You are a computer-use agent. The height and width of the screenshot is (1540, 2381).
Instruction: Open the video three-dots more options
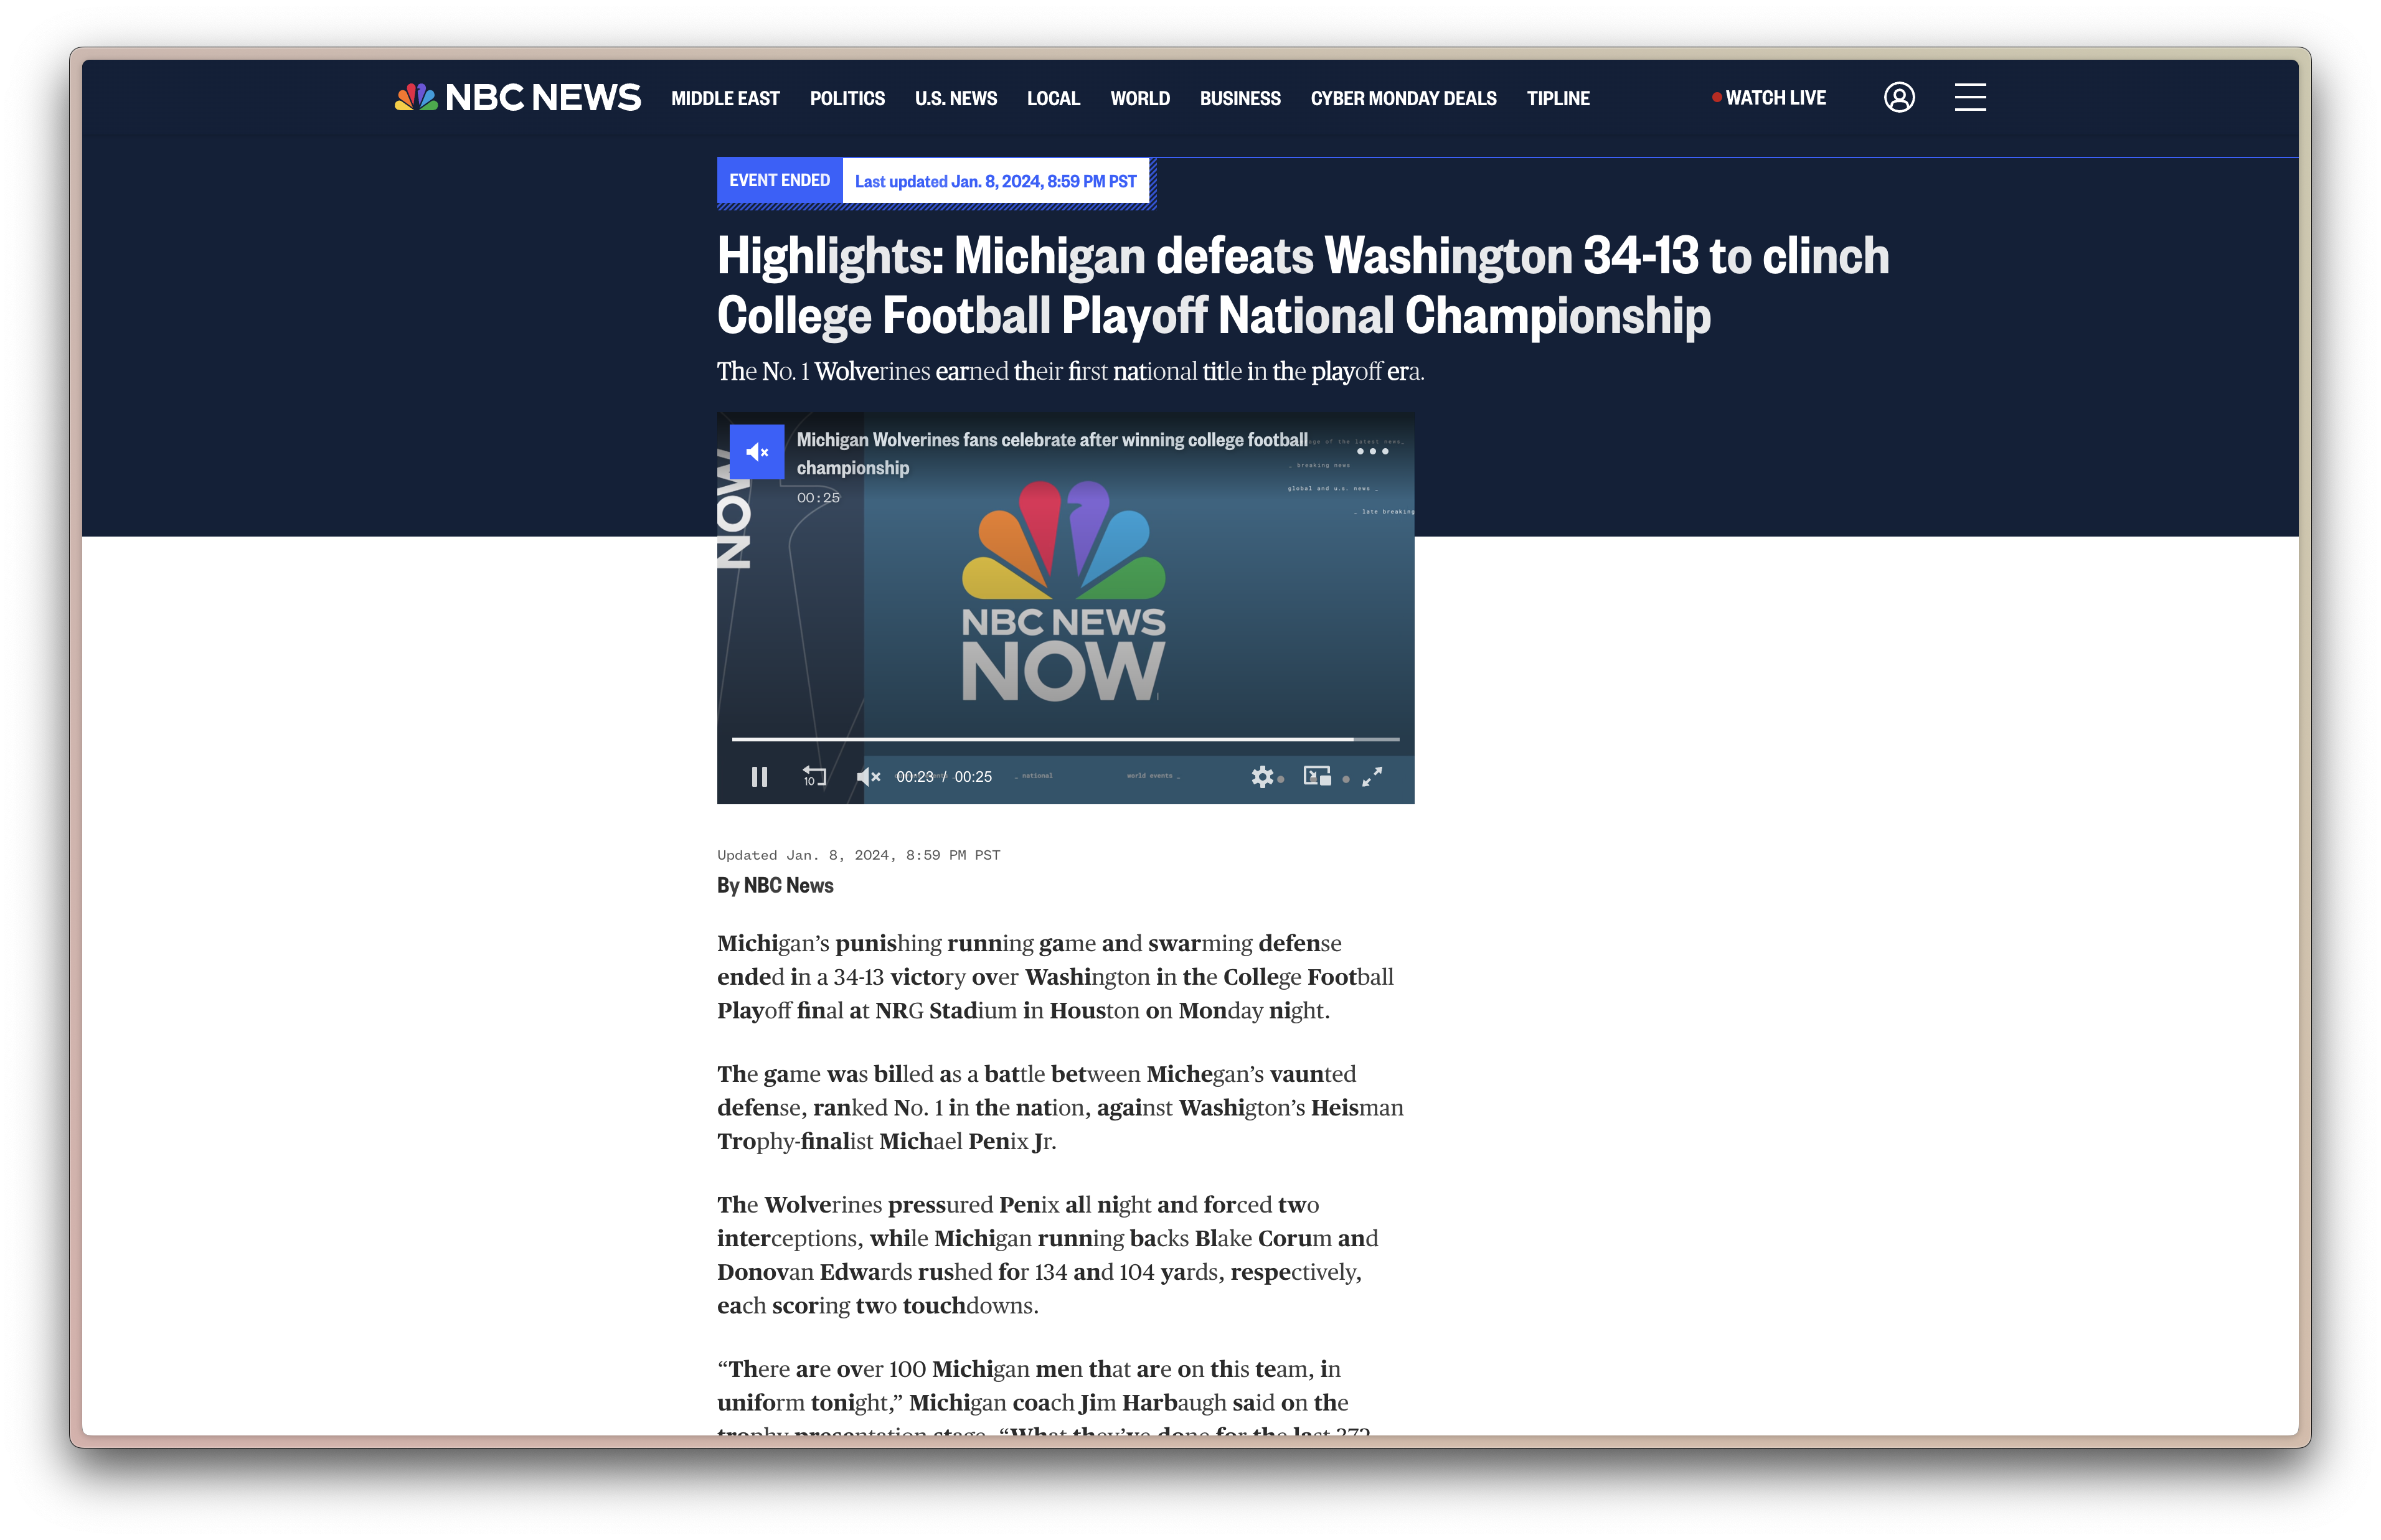1372,451
